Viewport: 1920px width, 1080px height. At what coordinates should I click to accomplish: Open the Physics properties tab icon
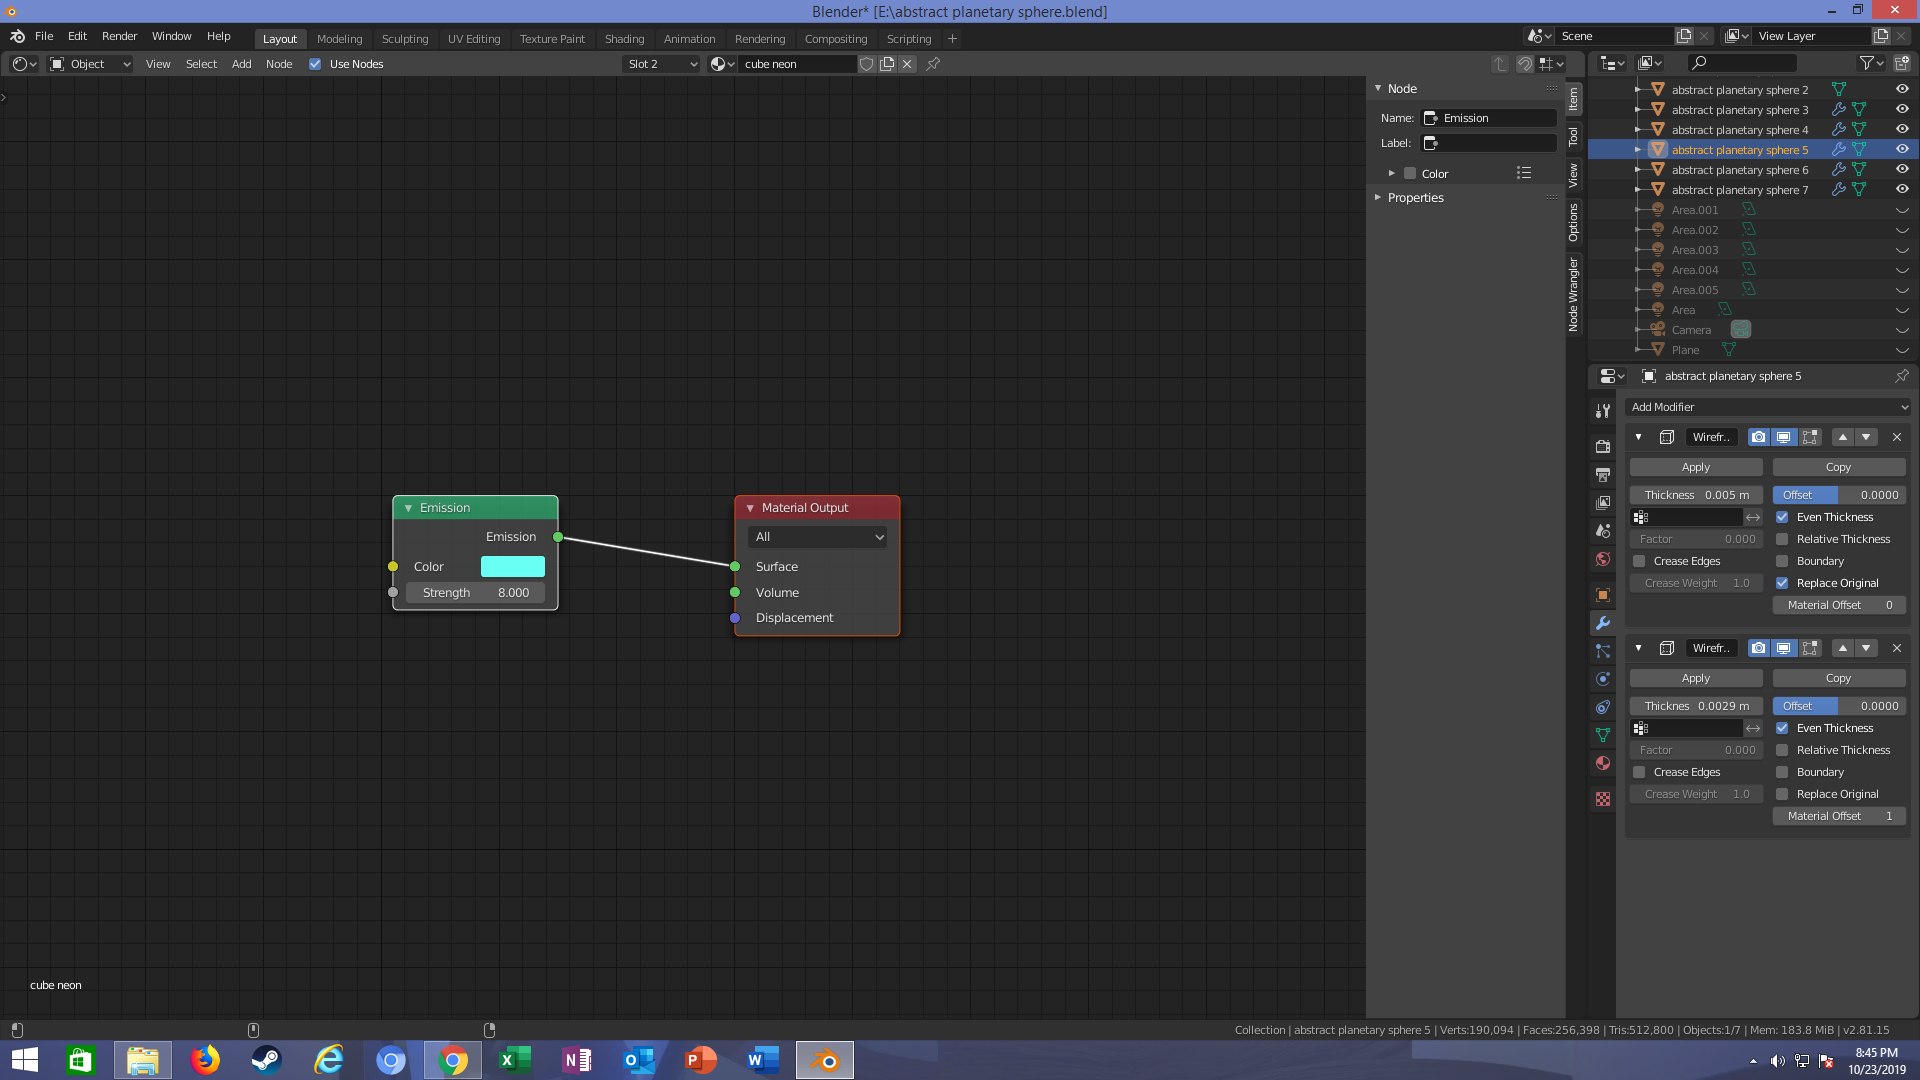pos(1603,679)
